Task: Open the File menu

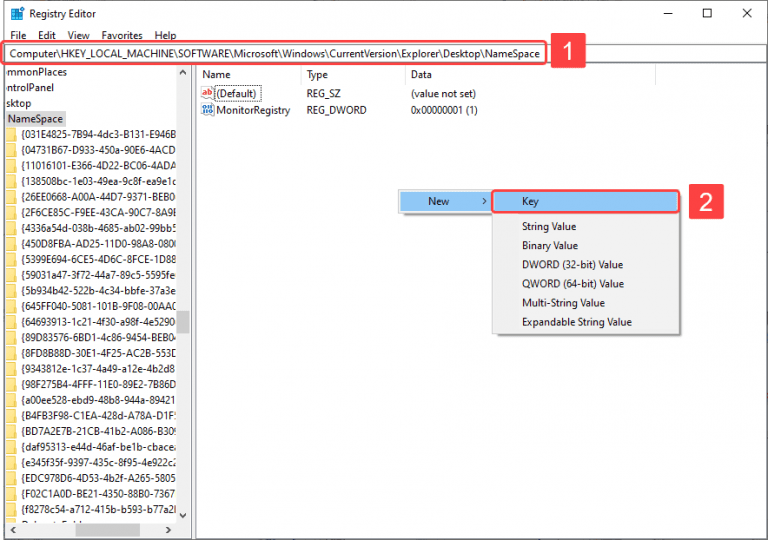Action: [18, 35]
